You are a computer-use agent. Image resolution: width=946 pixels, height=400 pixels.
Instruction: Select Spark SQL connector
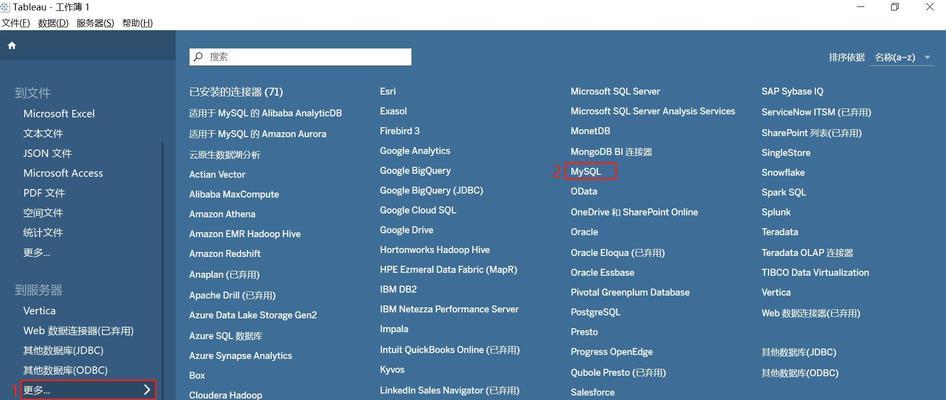tap(784, 192)
